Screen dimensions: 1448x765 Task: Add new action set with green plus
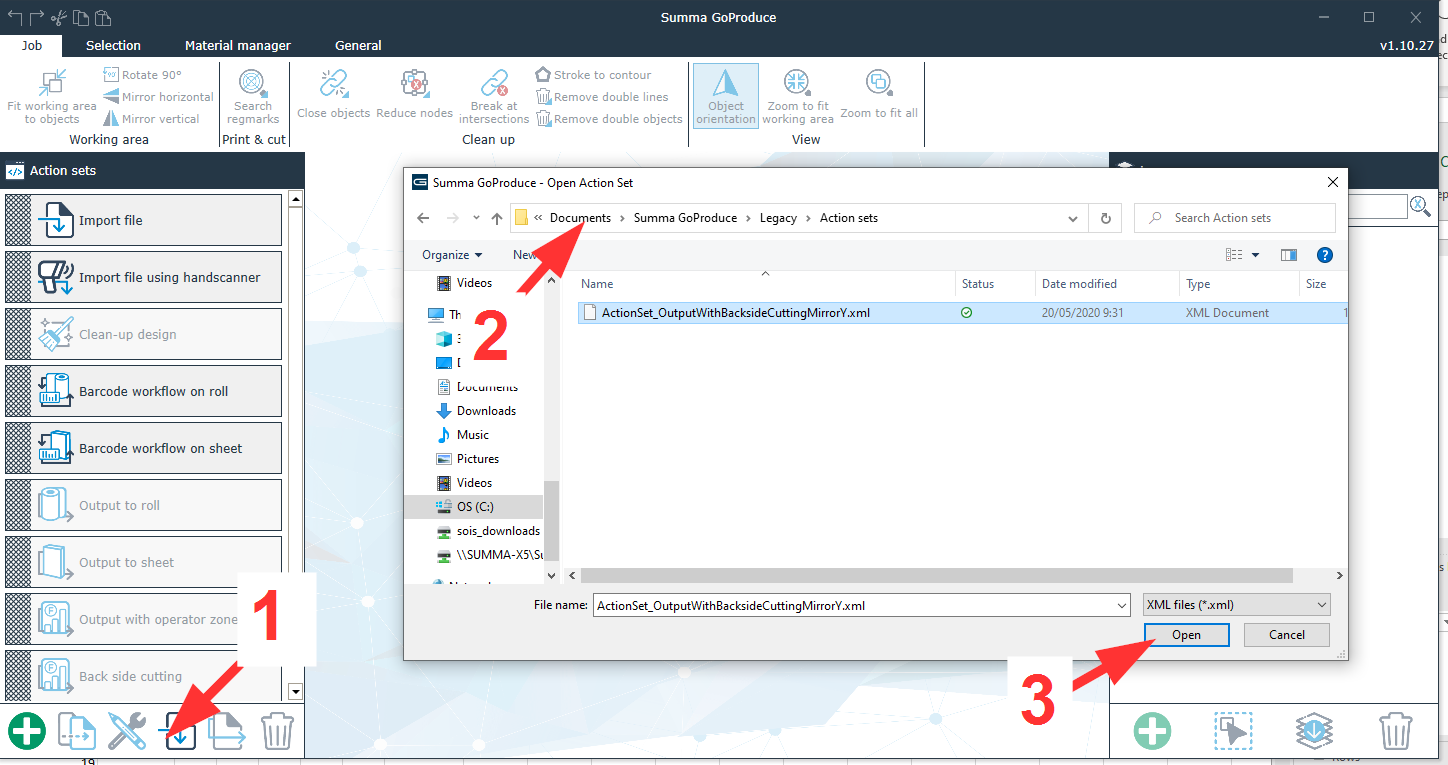tap(27, 732)
